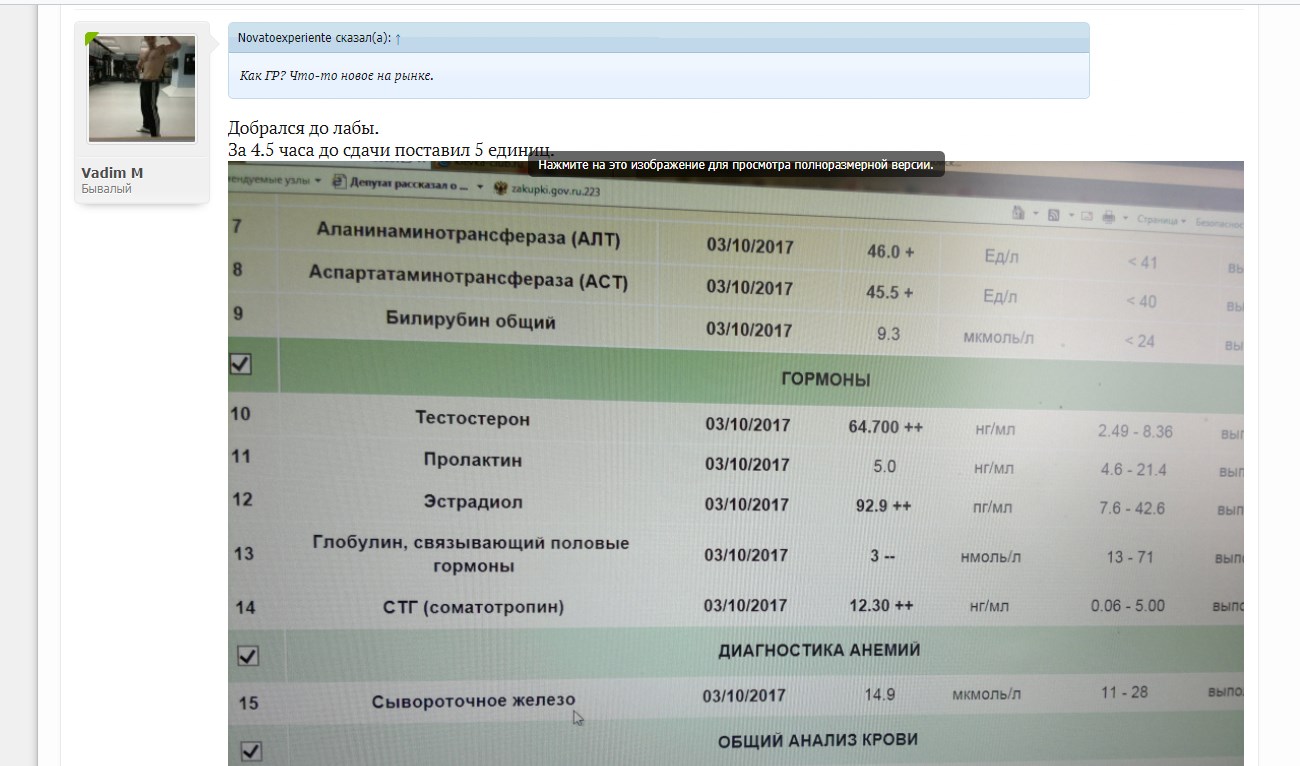This screenshot has width=1300, height=766.
Task: Click the Print icon in the command bar
Action: (1109, 216)
